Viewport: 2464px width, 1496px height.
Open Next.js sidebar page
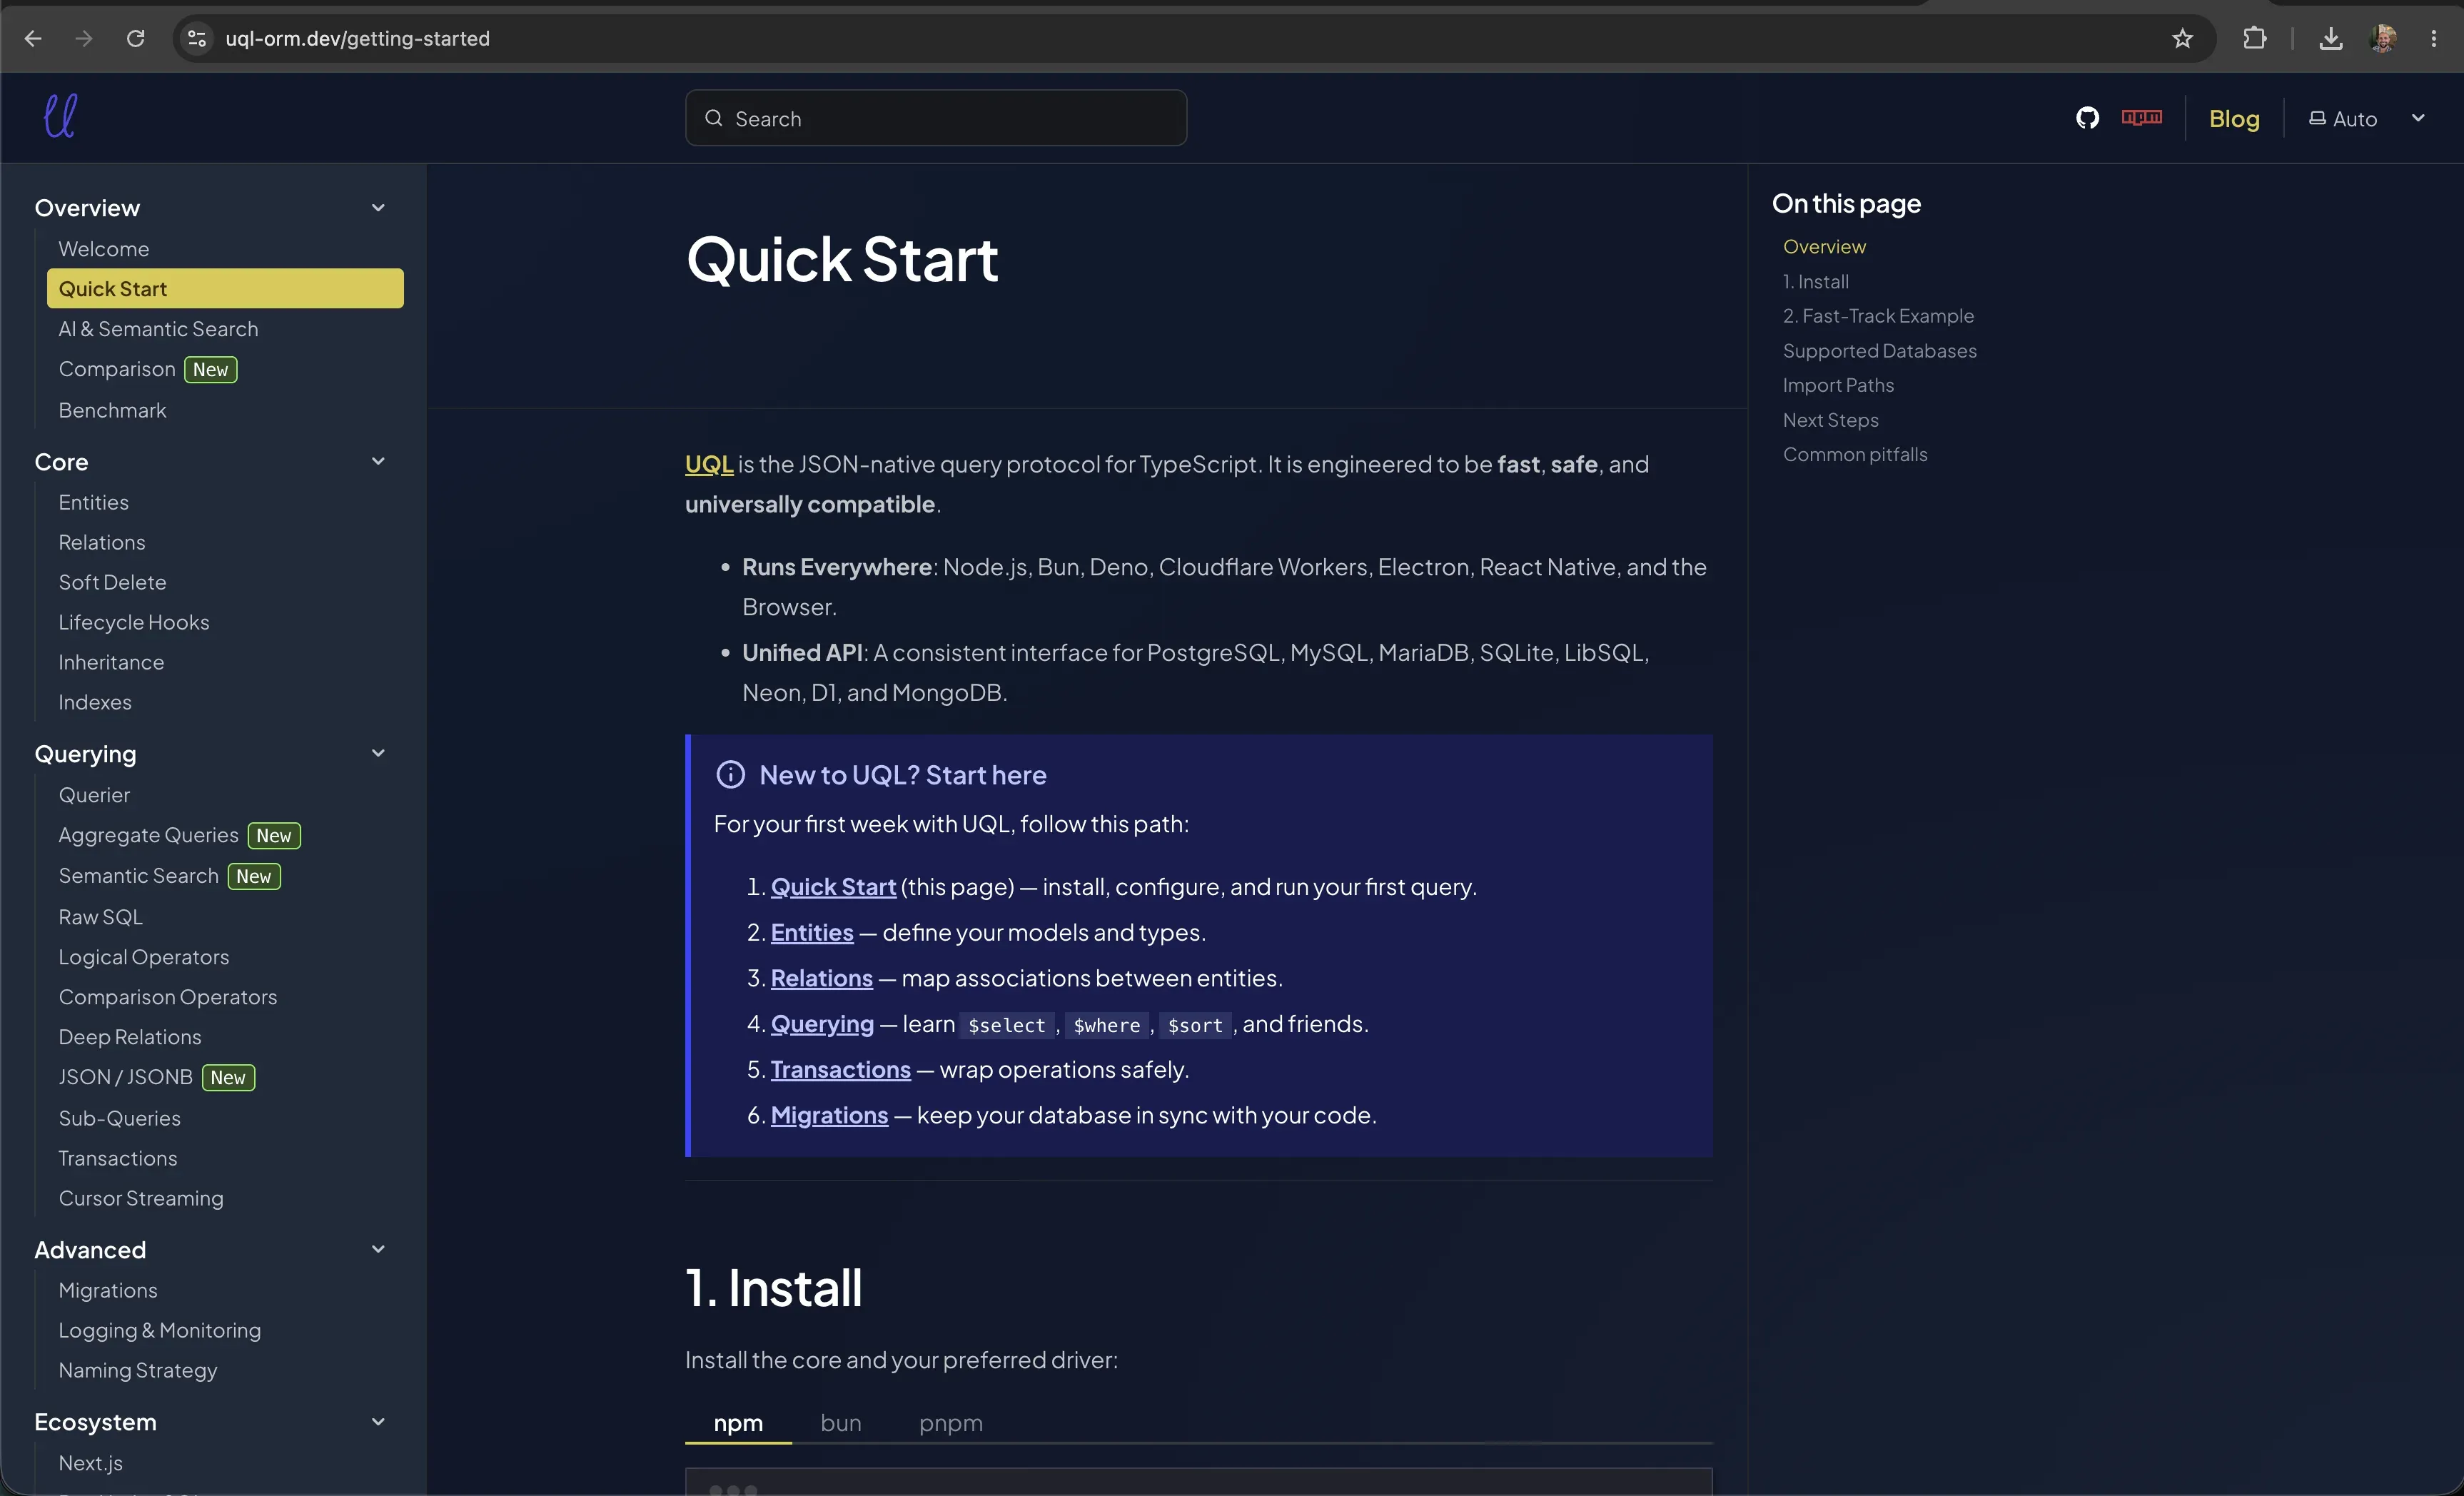tap(90, 1463)
